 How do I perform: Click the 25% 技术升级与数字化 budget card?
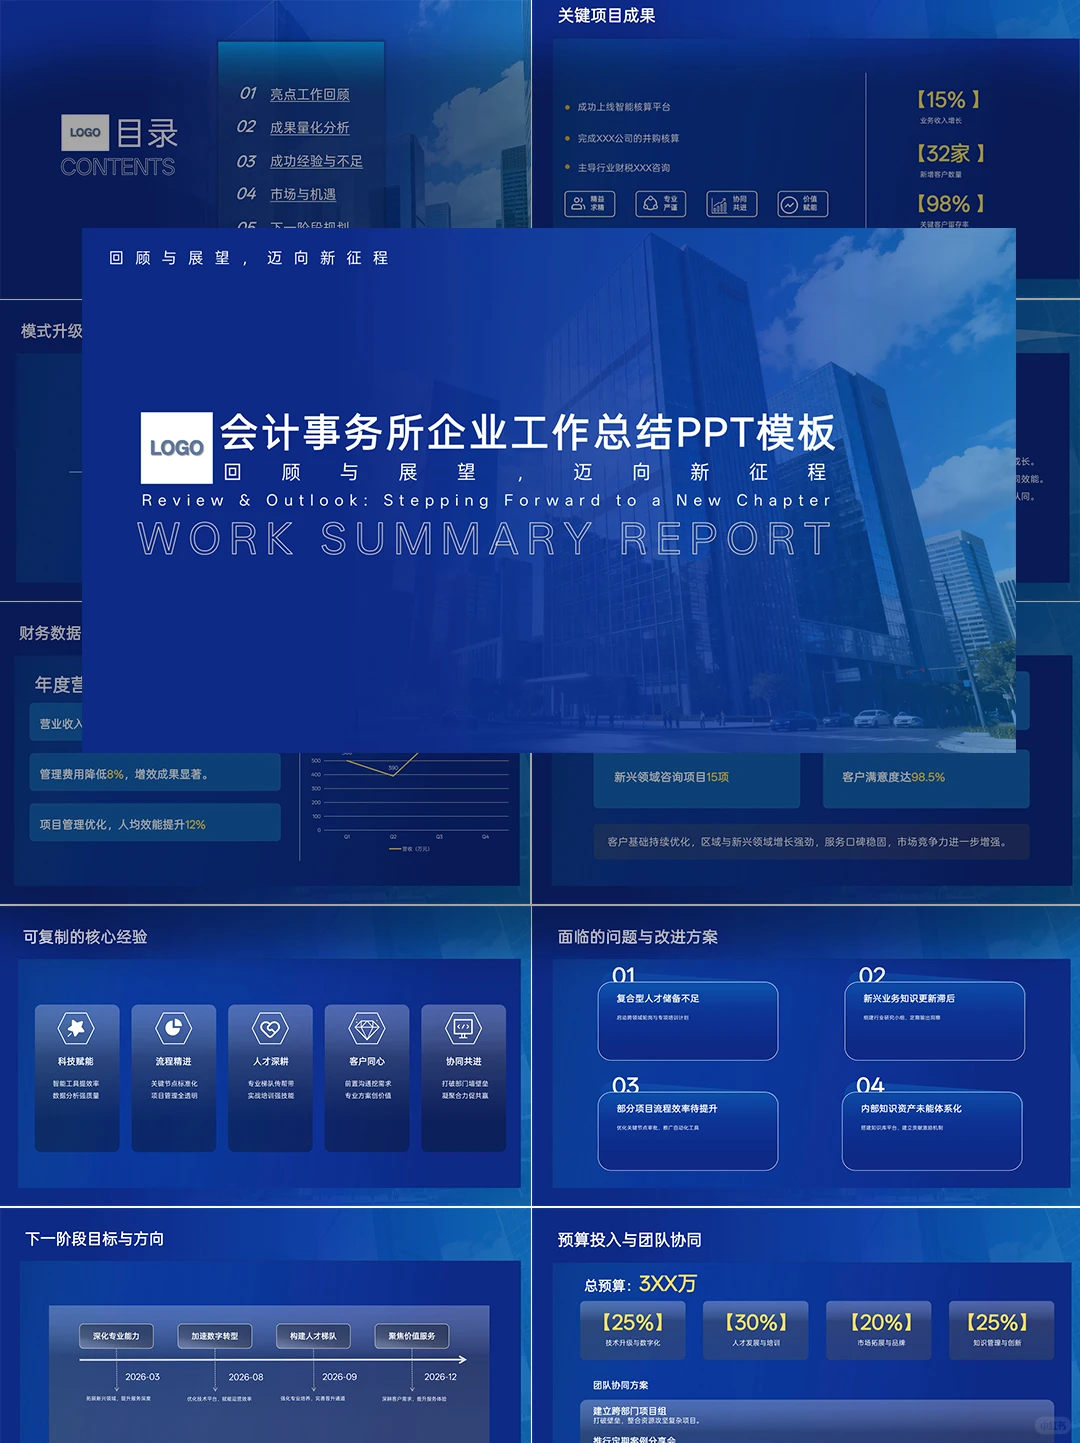pos(633,1330)
